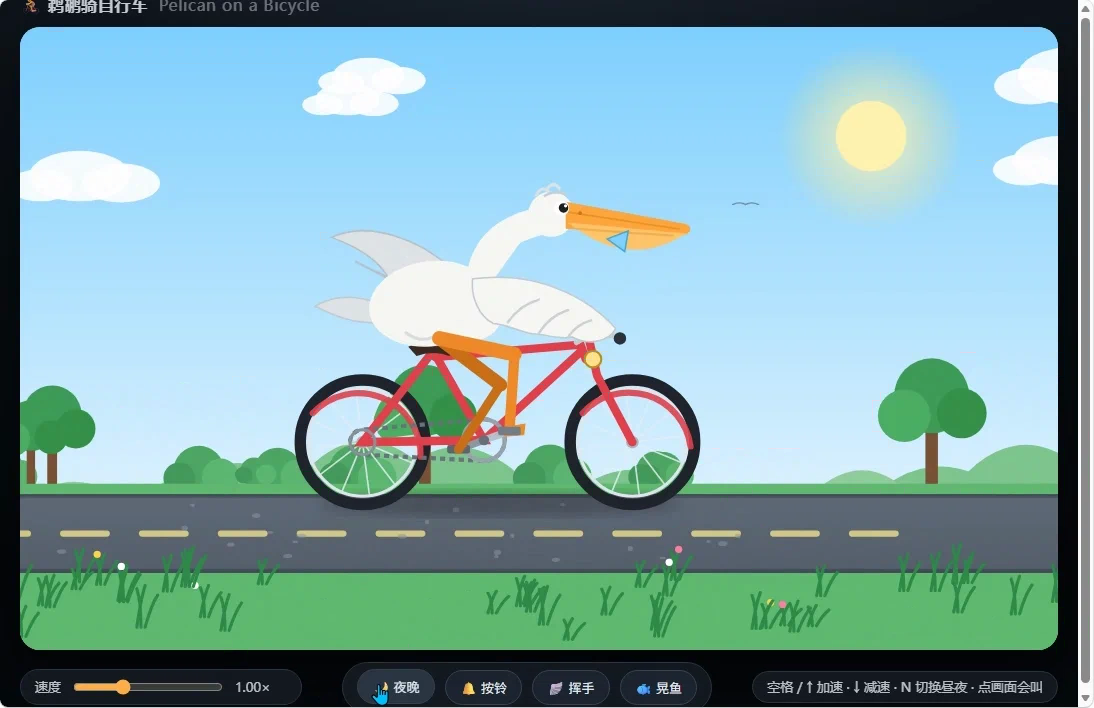1094x708 pixels.
Task: Click the 晃鱼 fish button
Action: pos(659,688)
